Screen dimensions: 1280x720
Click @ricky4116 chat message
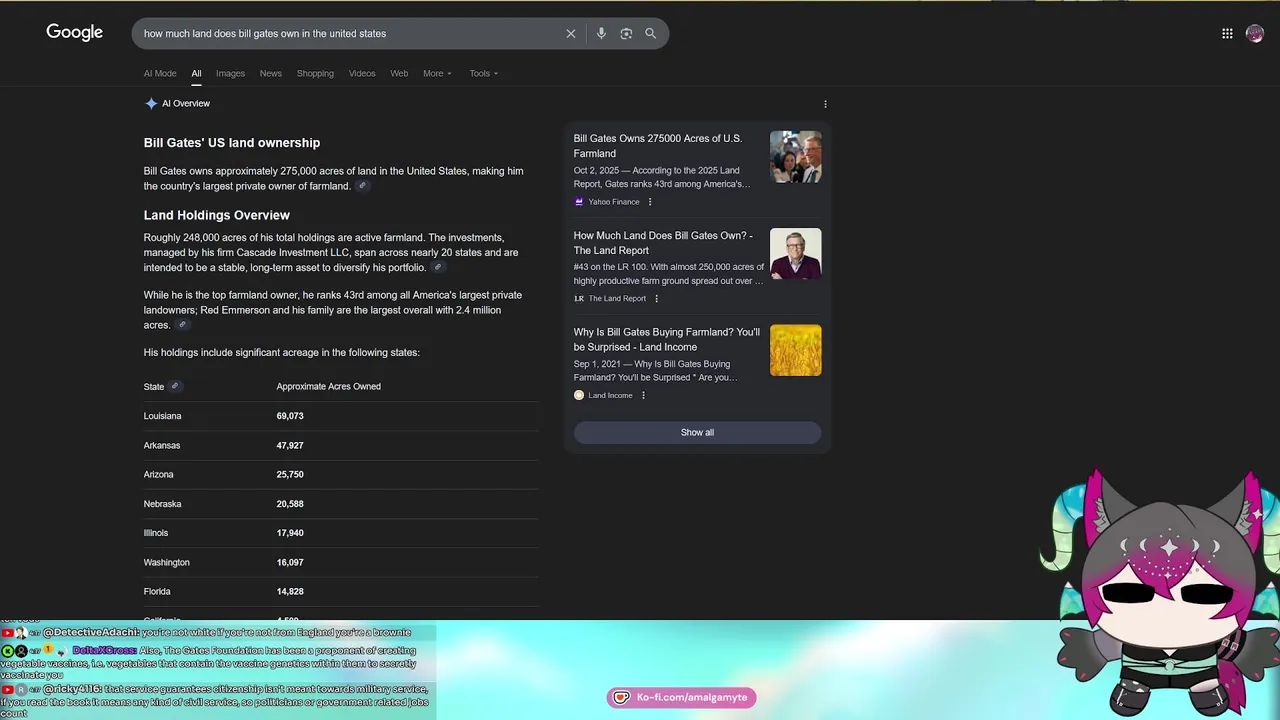215,701
